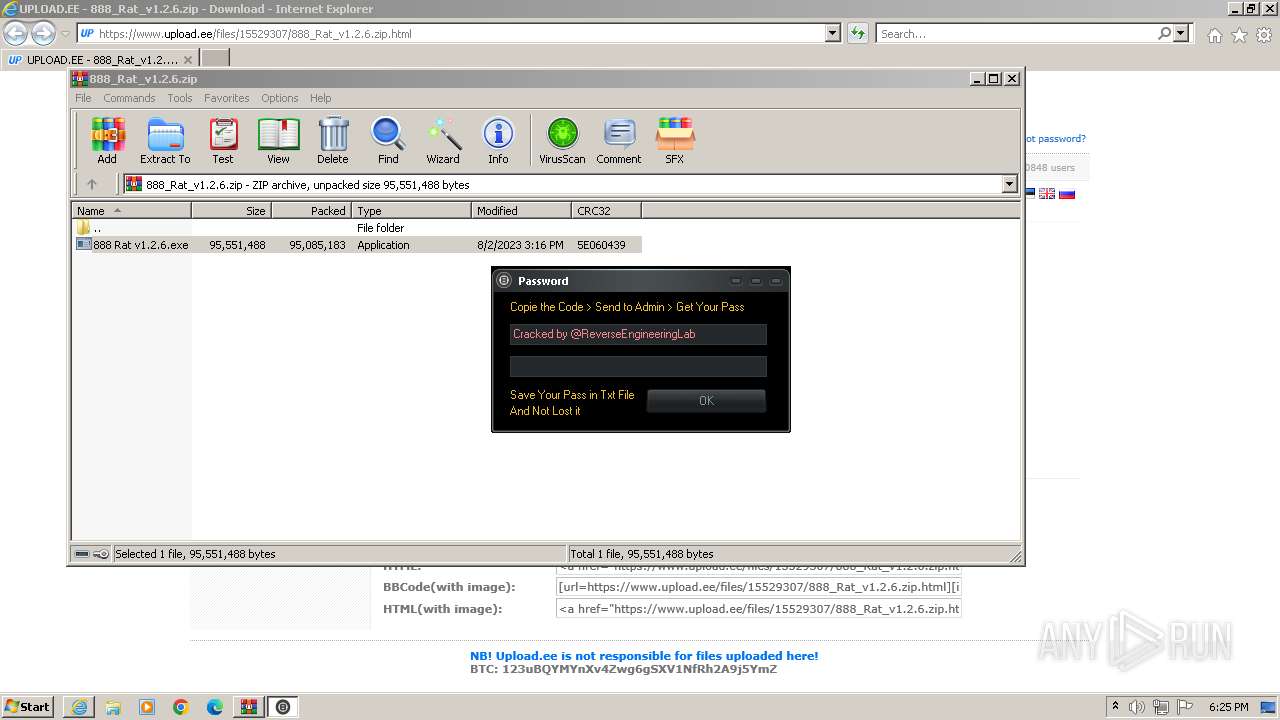This screenshot has height=720, width=1280.
Task: Open Microsoft Edge from the taskbar
Action: point(215,707)
